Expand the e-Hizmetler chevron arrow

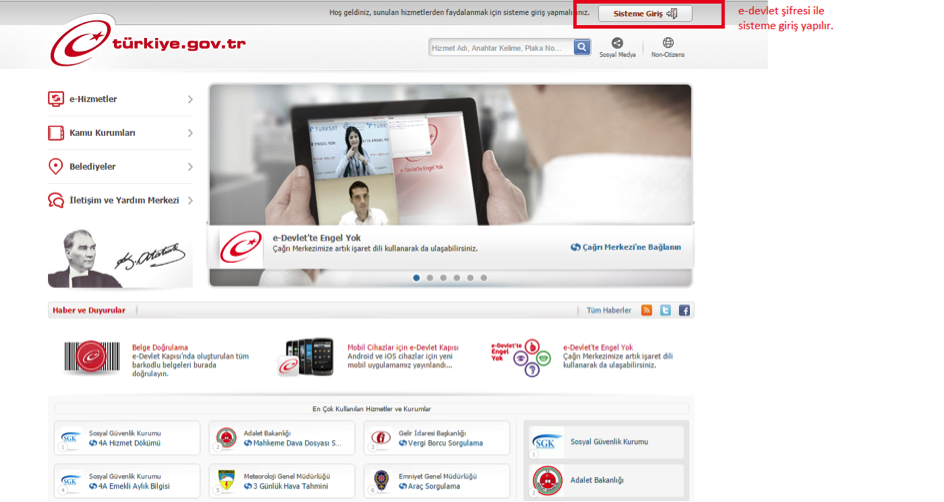tap(190, 99)
